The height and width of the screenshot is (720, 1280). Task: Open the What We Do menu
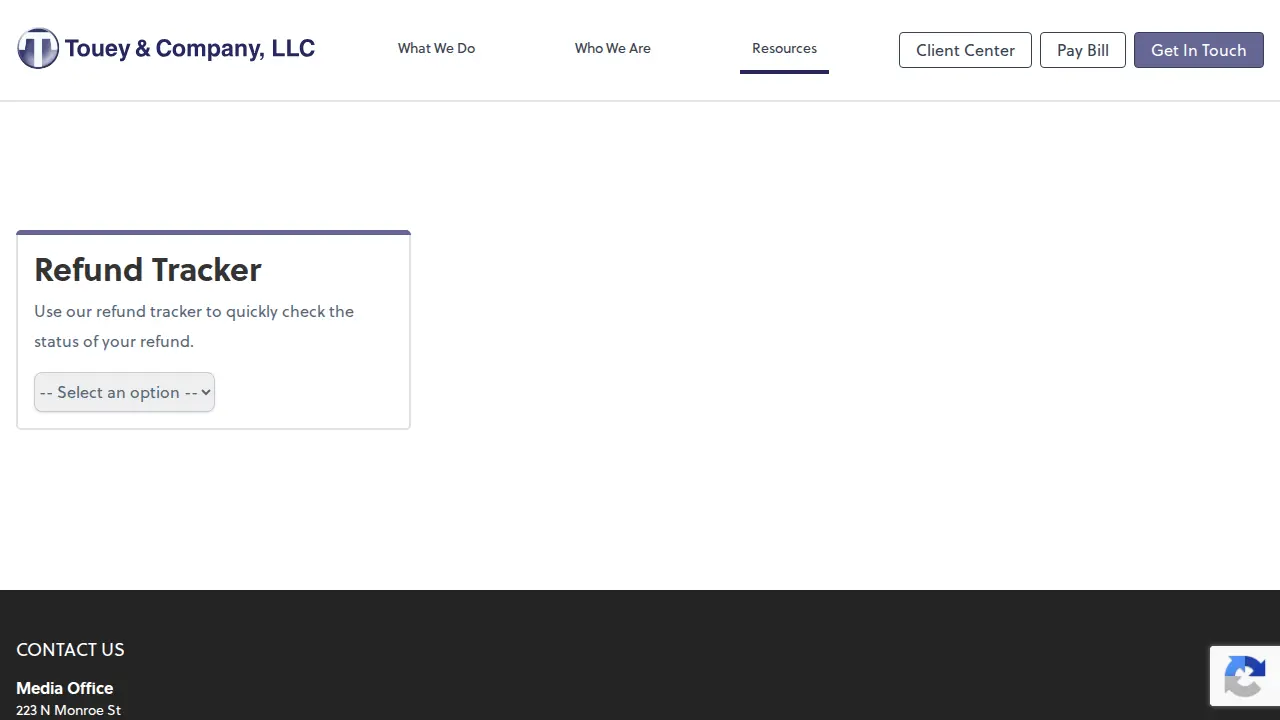[x=436, y=48]
